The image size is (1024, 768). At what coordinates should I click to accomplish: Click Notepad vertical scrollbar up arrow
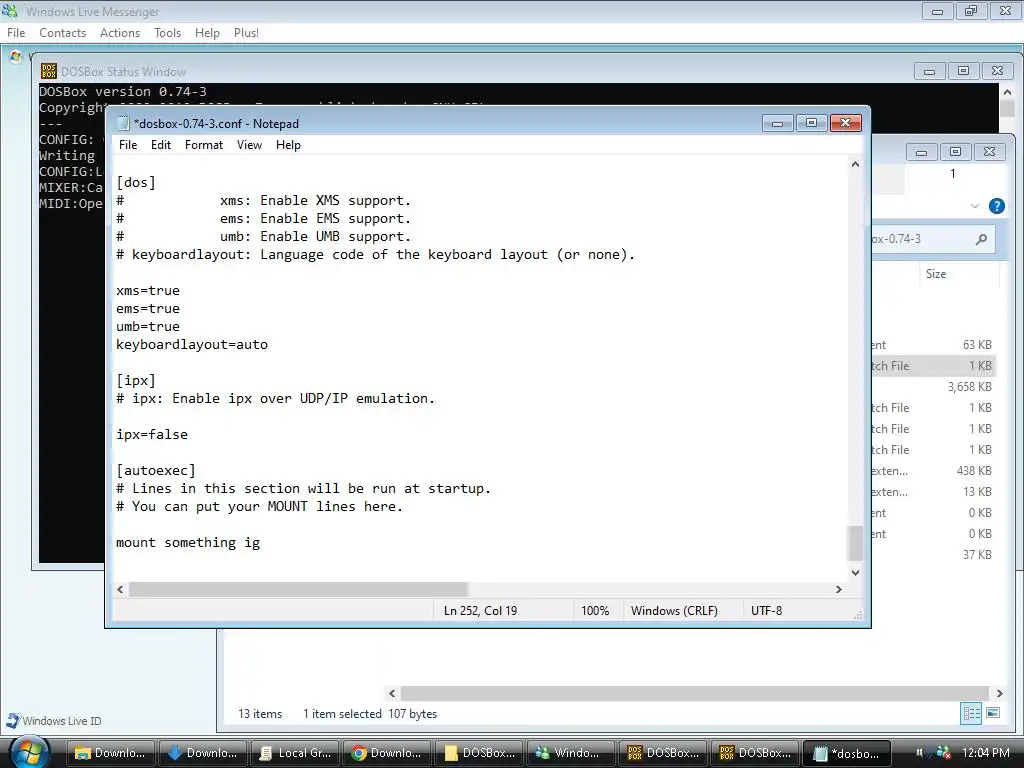pyautogui.click(x=855, y=165)
